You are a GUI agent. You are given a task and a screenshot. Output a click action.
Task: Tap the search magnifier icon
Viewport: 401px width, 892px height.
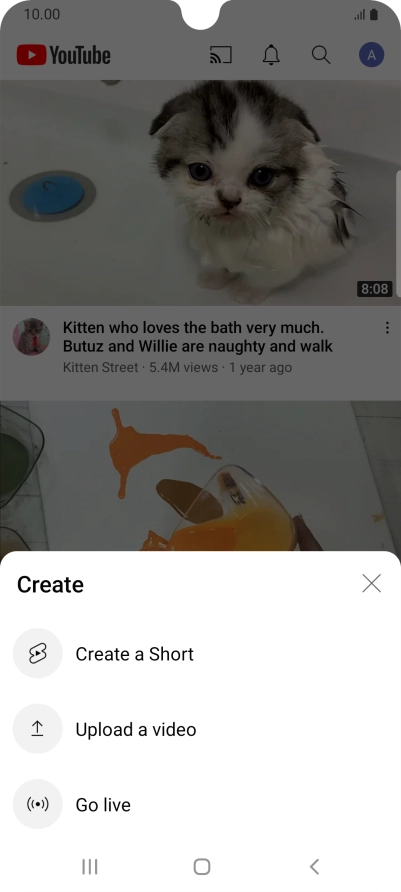[321, 55]
